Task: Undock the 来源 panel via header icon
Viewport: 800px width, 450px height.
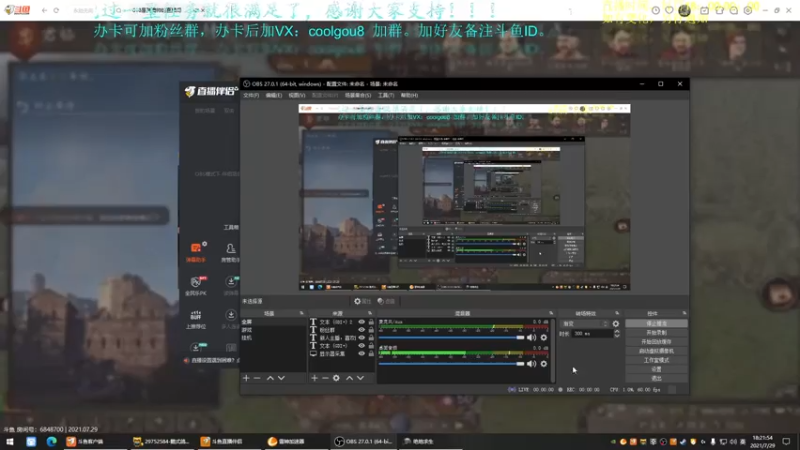Action: click(370, 313)
